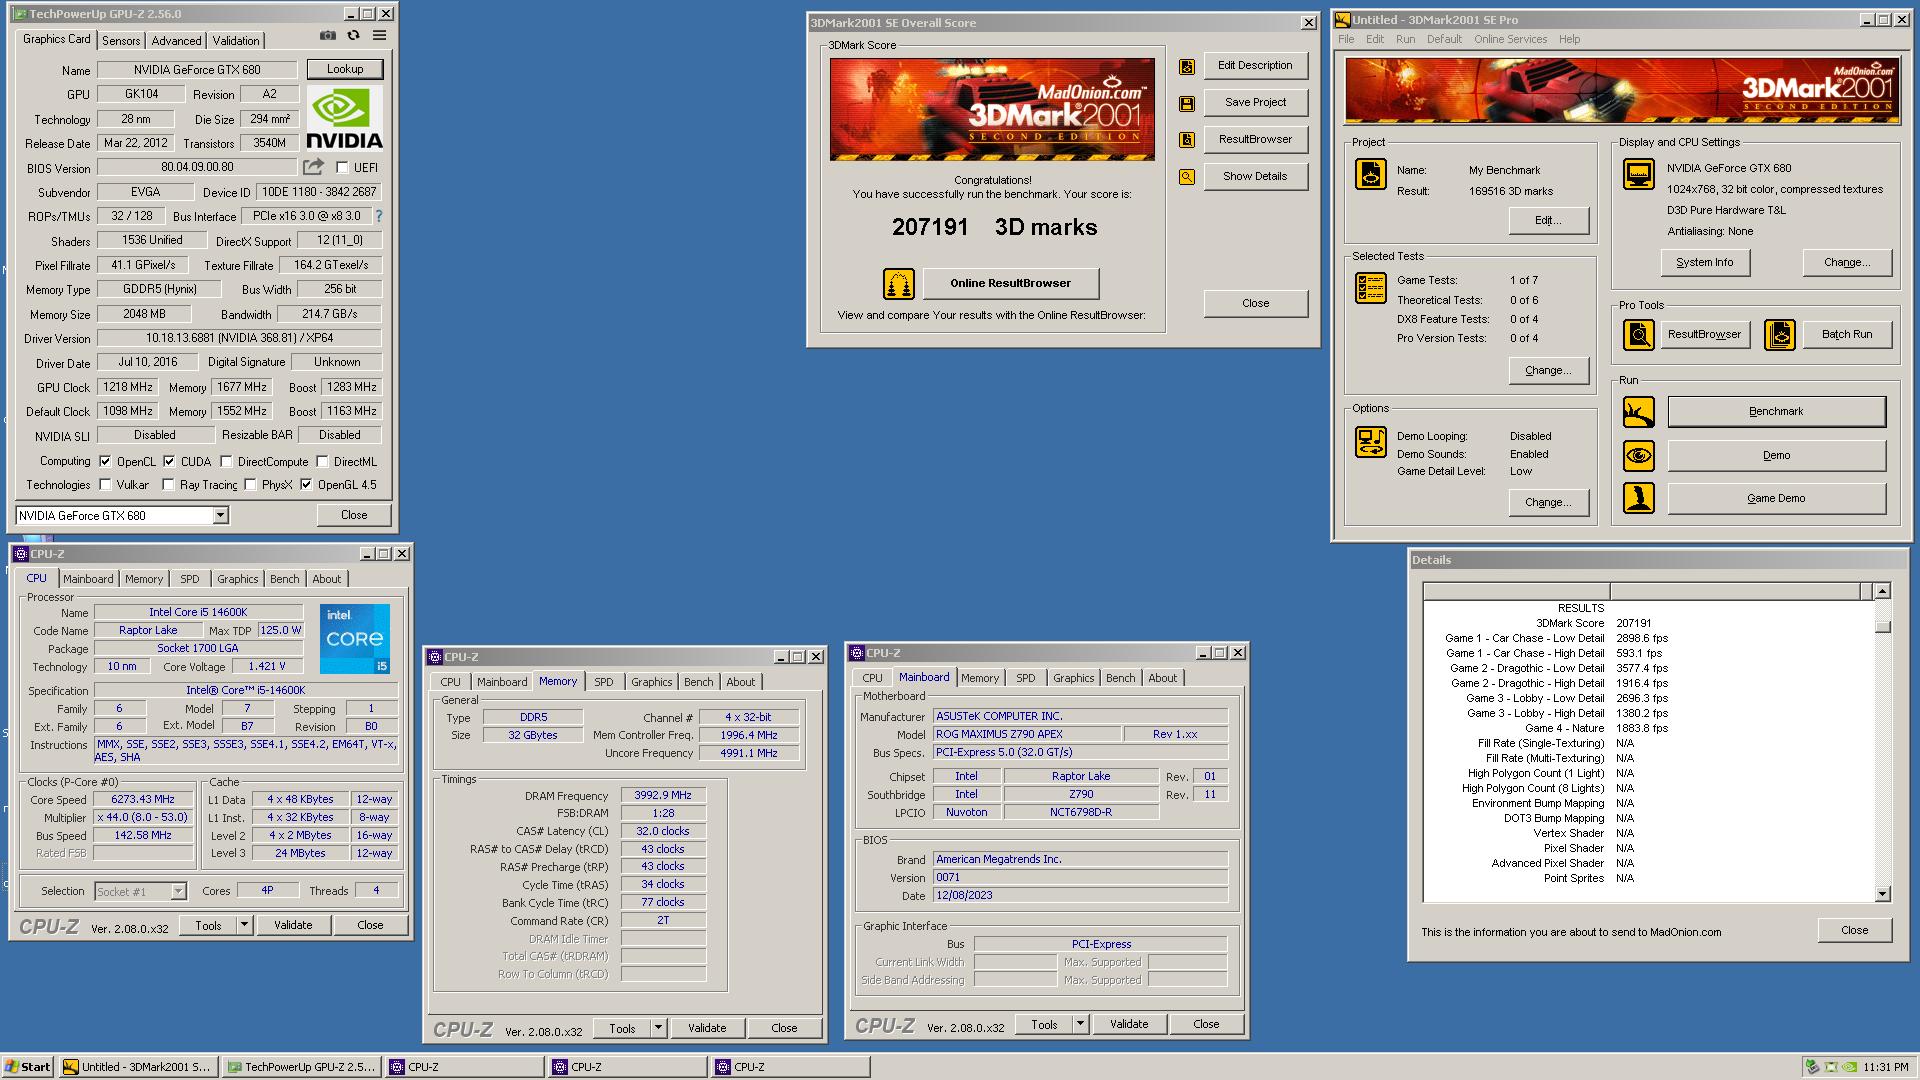Click Lookup button in GPU-Z
This screenshot has width=1920, height=1080.
click(345, 69)
